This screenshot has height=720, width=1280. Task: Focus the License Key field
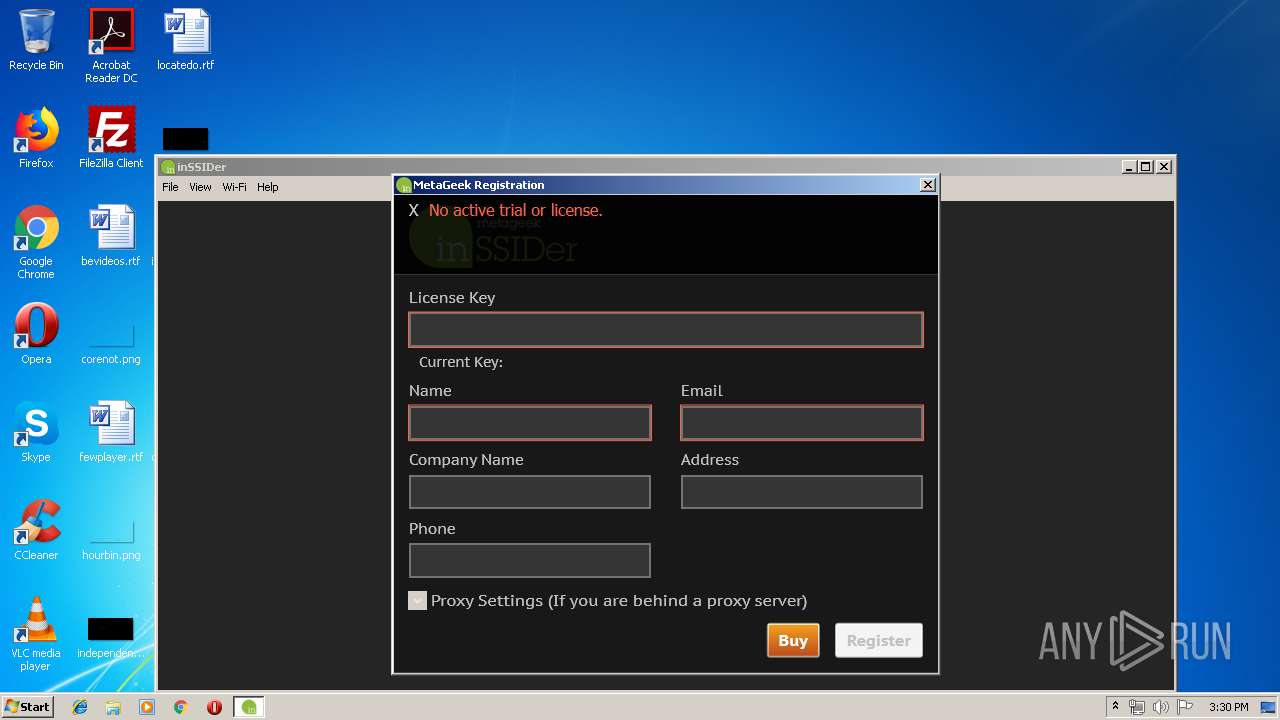(666, 330)
